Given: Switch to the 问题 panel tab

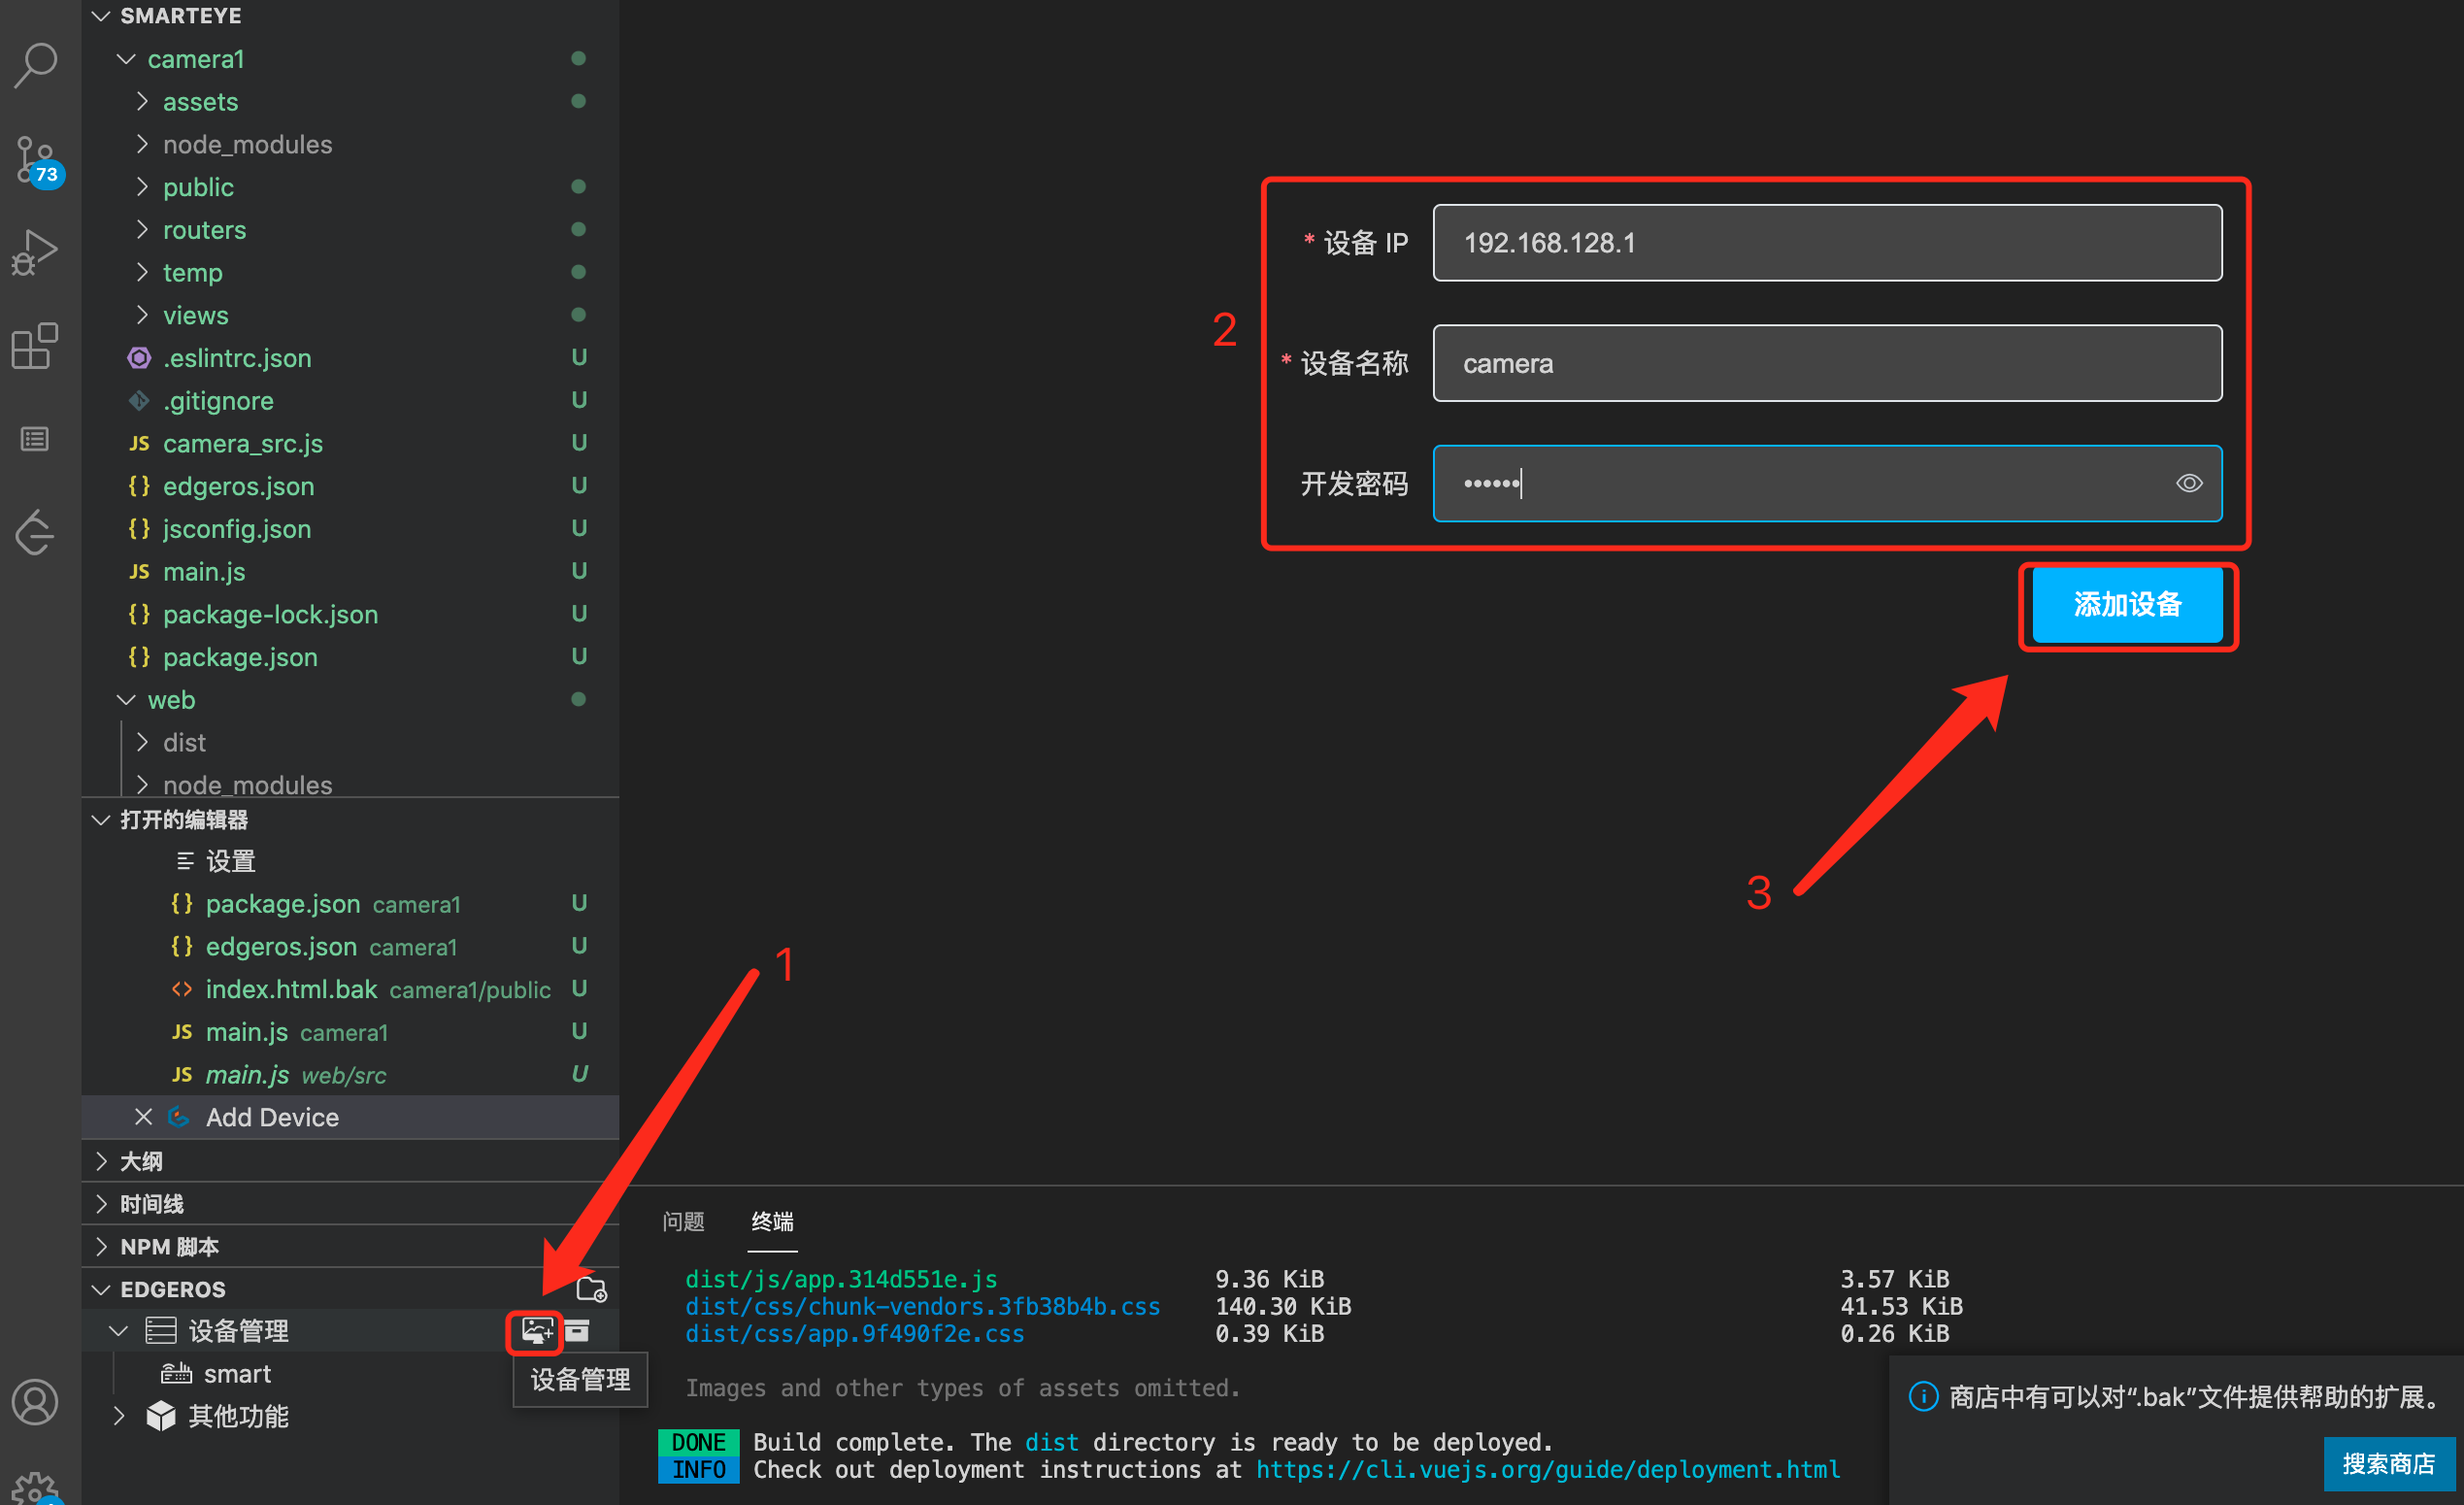Looking at the screenshot, I should pyautogui.click(x=683, y=1221).
